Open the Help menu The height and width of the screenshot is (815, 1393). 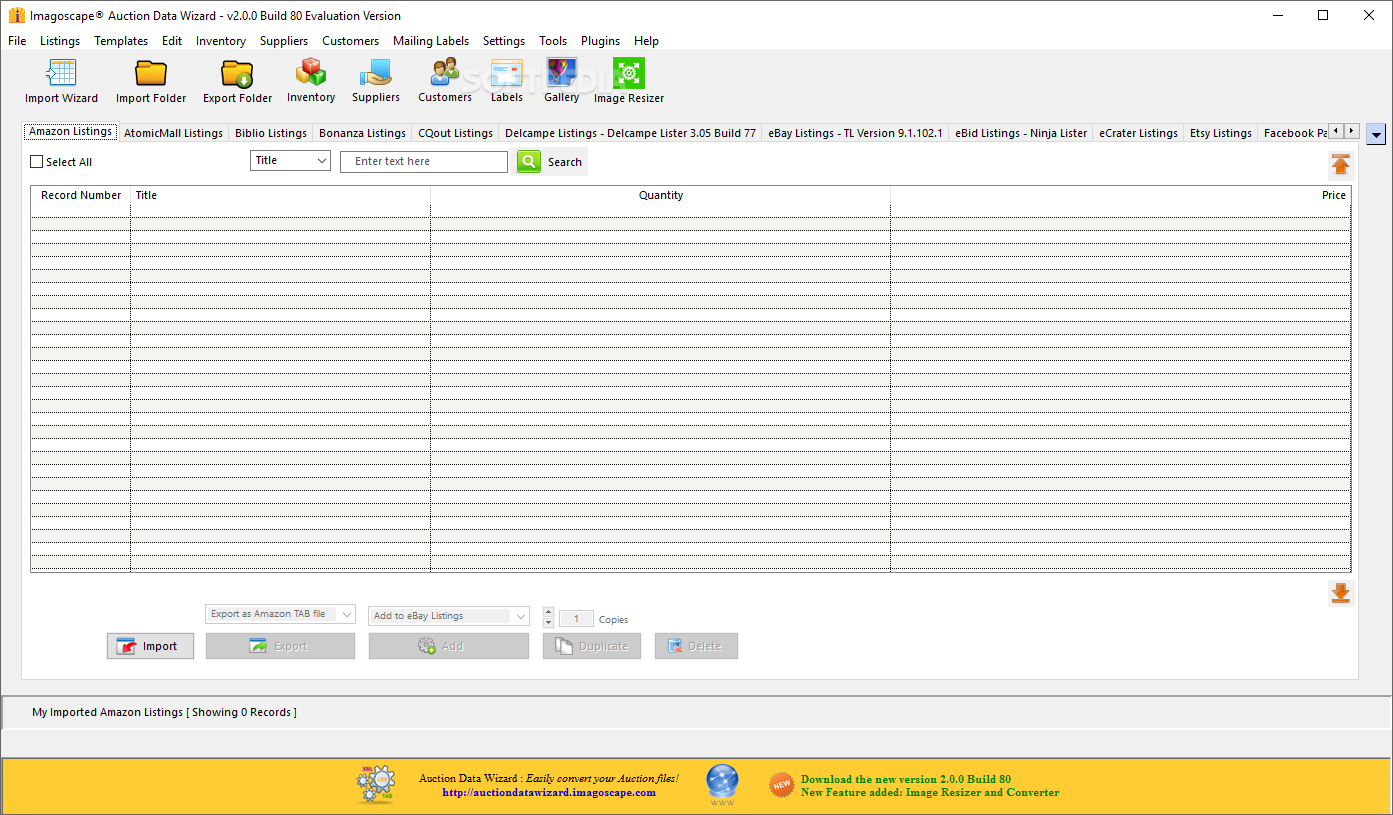(646, 41)
